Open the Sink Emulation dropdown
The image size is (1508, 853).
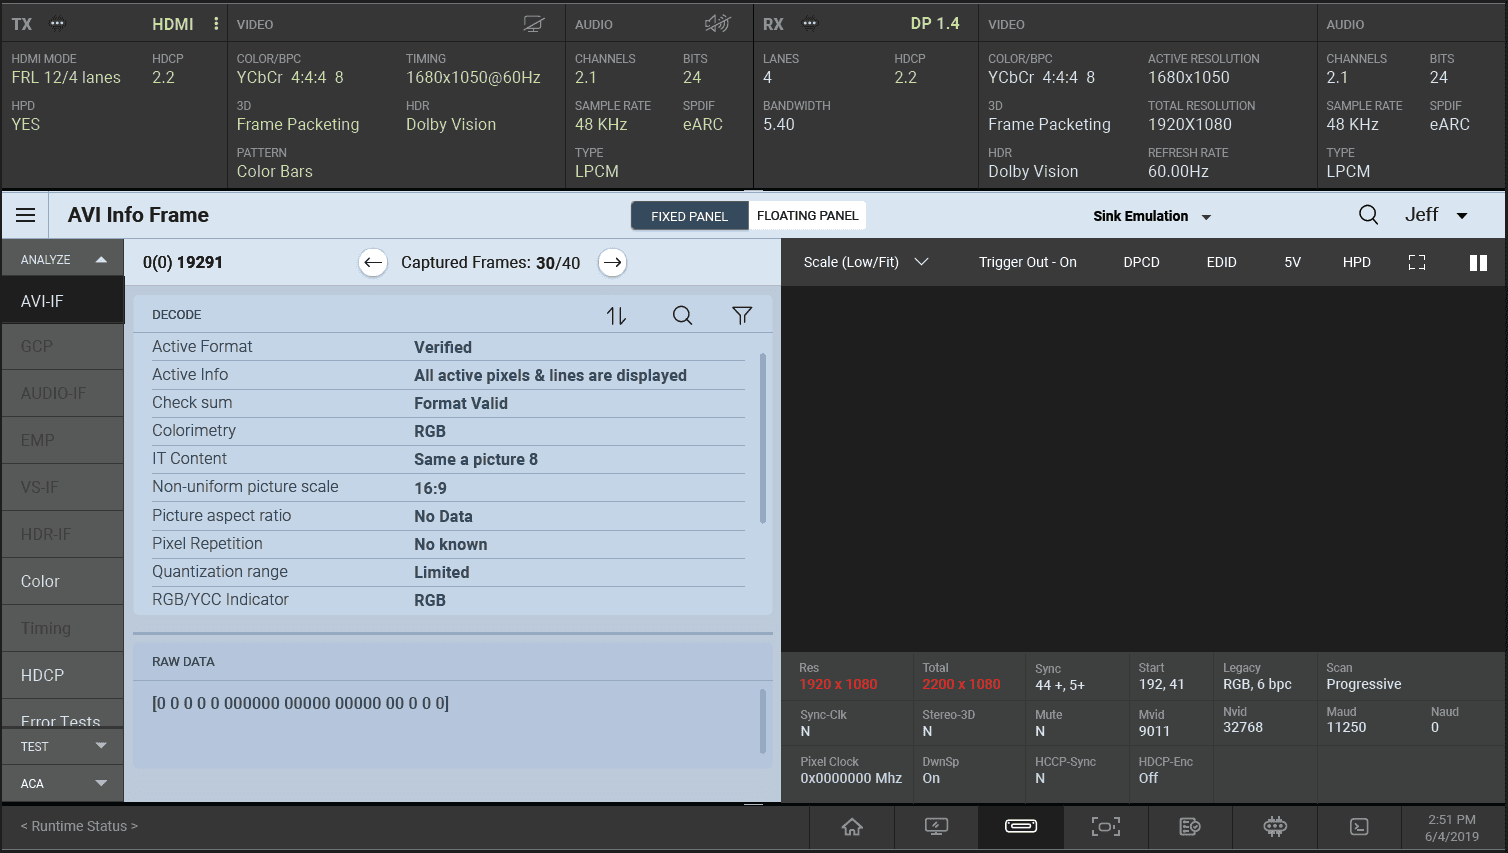(x=1152, y=216)
